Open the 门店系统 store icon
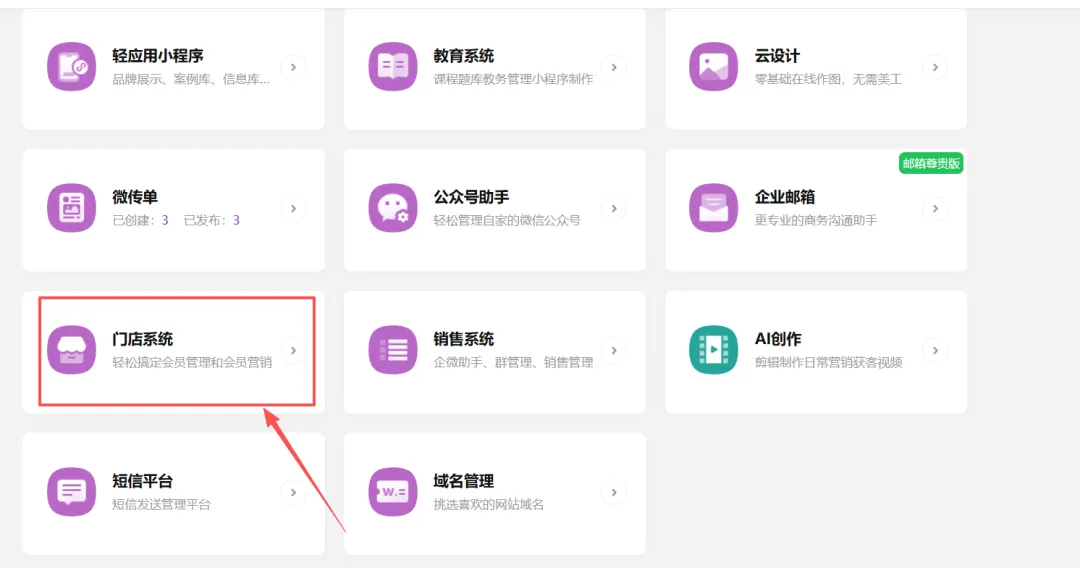 [72, 350]
